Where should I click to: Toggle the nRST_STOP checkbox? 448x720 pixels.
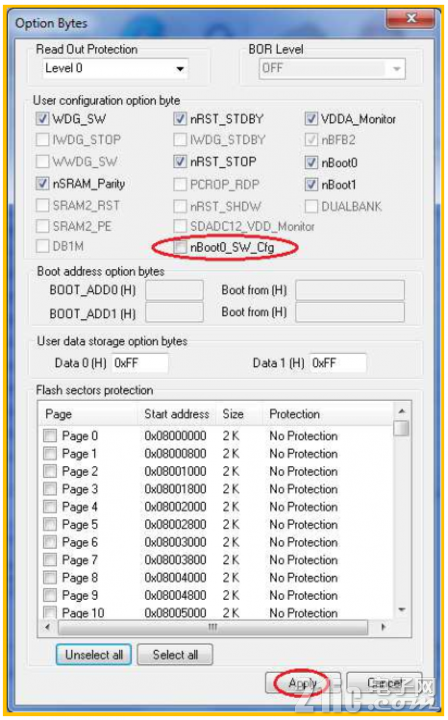click(180, 162)
